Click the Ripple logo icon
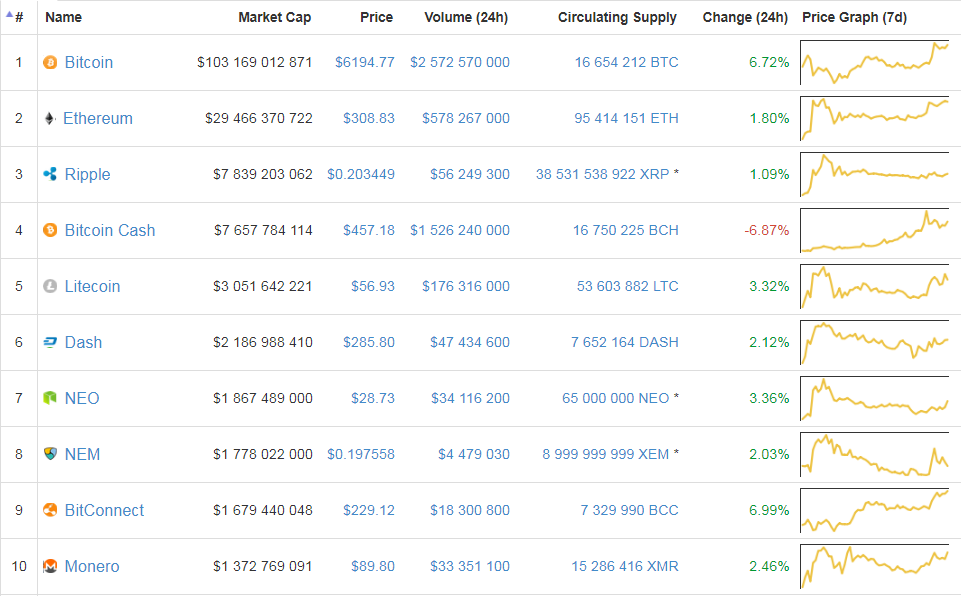 50,174
